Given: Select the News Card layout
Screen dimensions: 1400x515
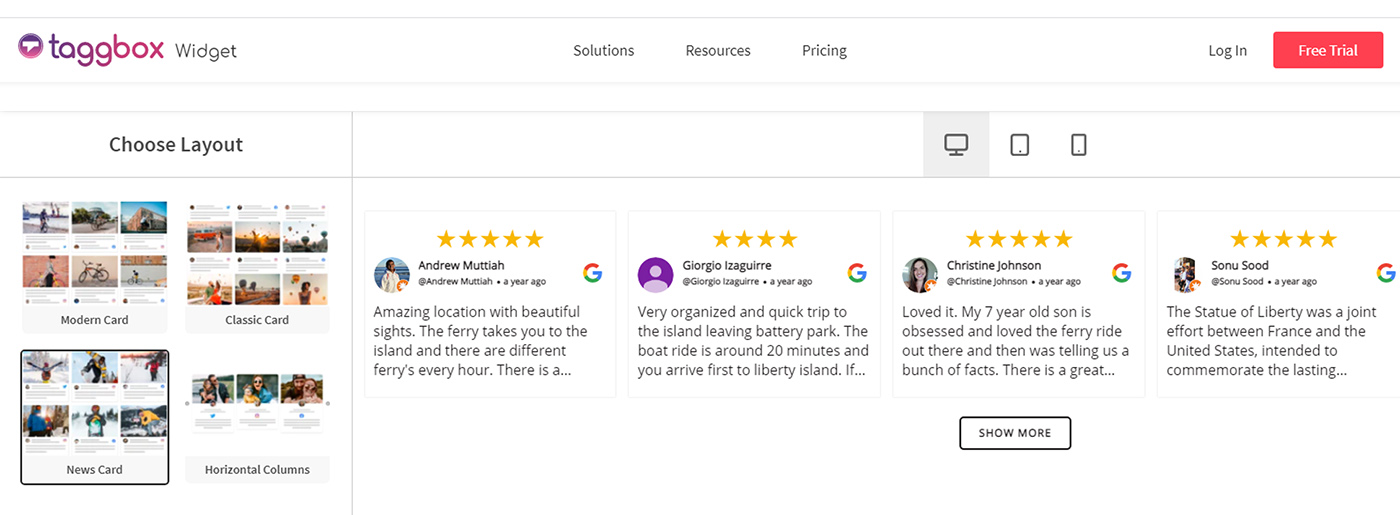Looking at the screenshot, I should 95,416.
